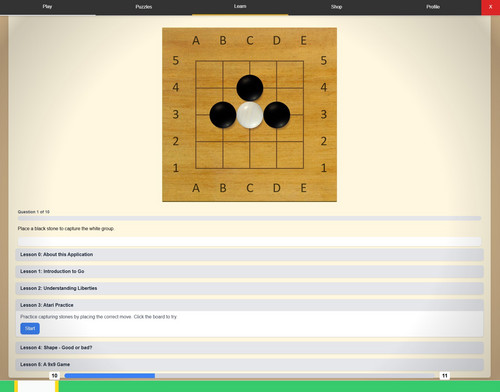The height and width of the screenshot is (392, 500).
Task: Click the black stone at B3
Action: 223,115
